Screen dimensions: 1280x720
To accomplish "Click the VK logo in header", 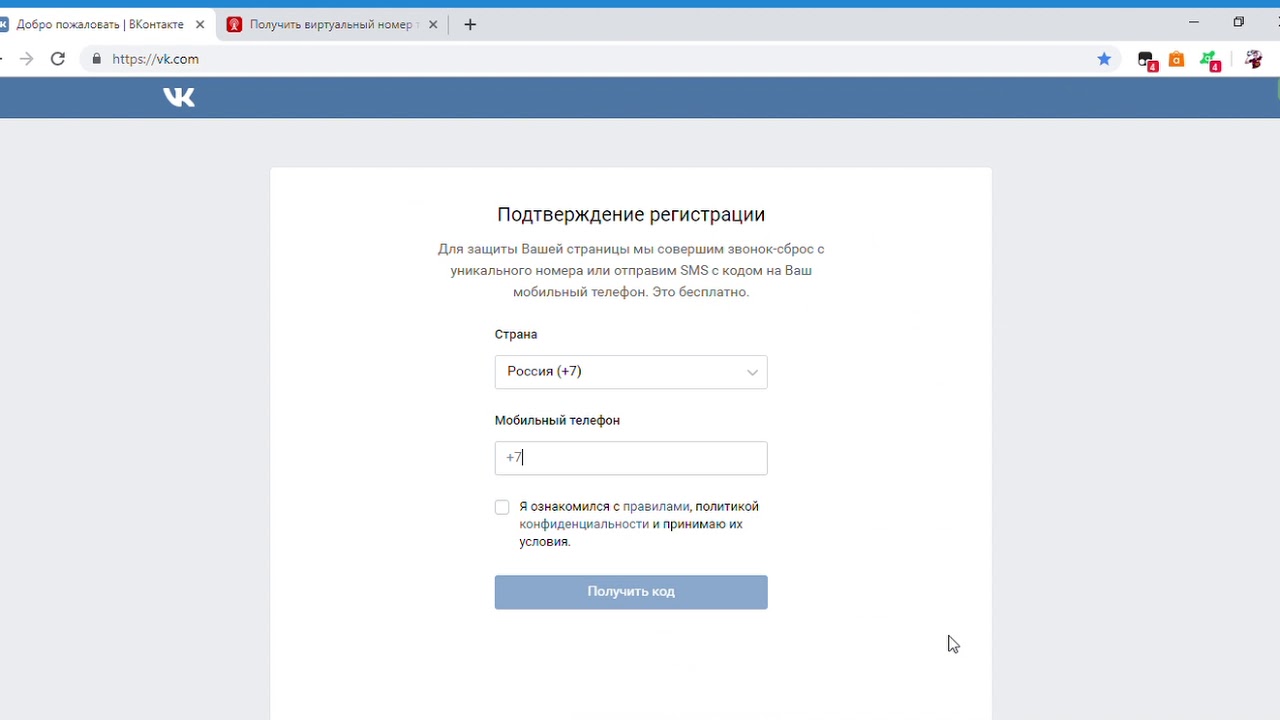I will [x=179, y=97].
